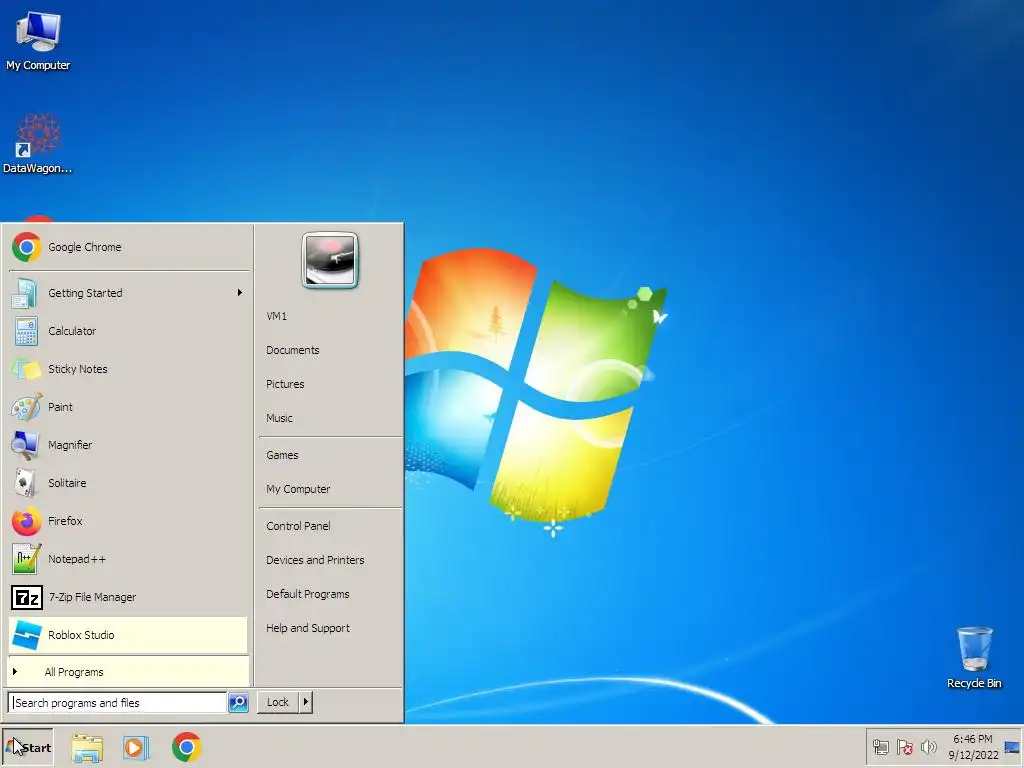Launch Calculator from the Start menu

click(129, 331)
